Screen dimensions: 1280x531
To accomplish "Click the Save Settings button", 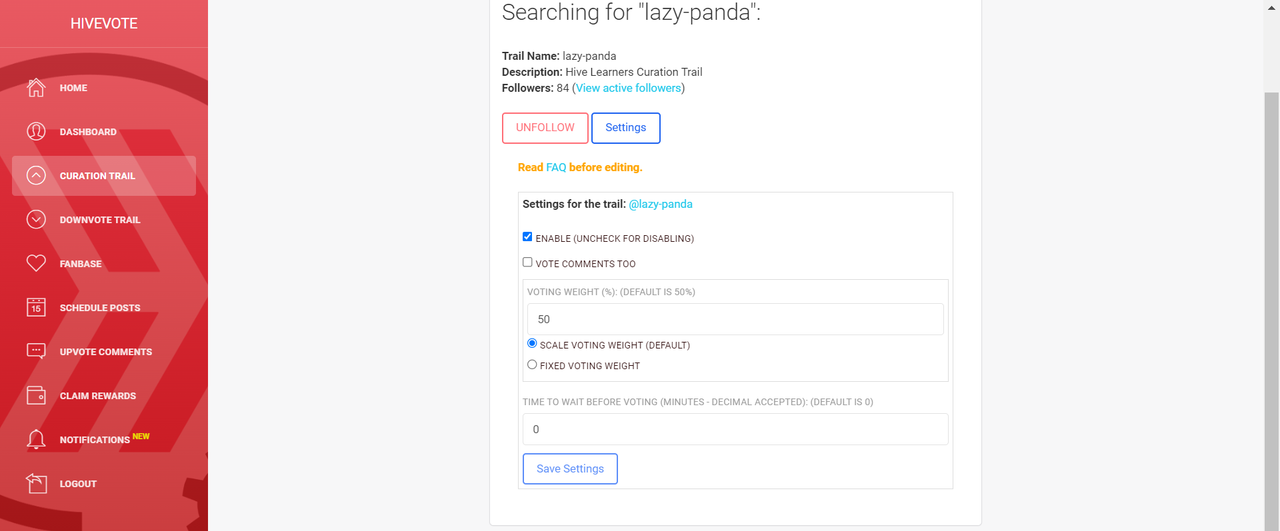I will click(570, 469).
